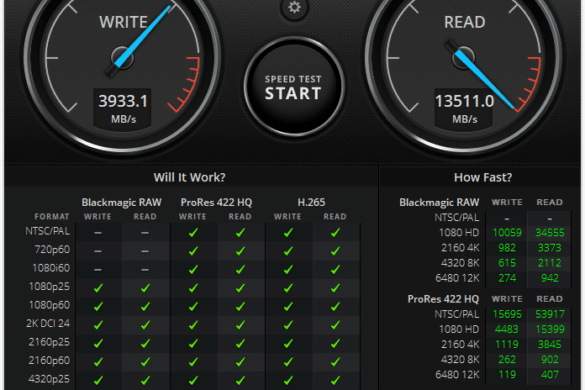Click Blackmagic RAW write checkmark for 1080p60
585x390 pixels.
(98, 306)
